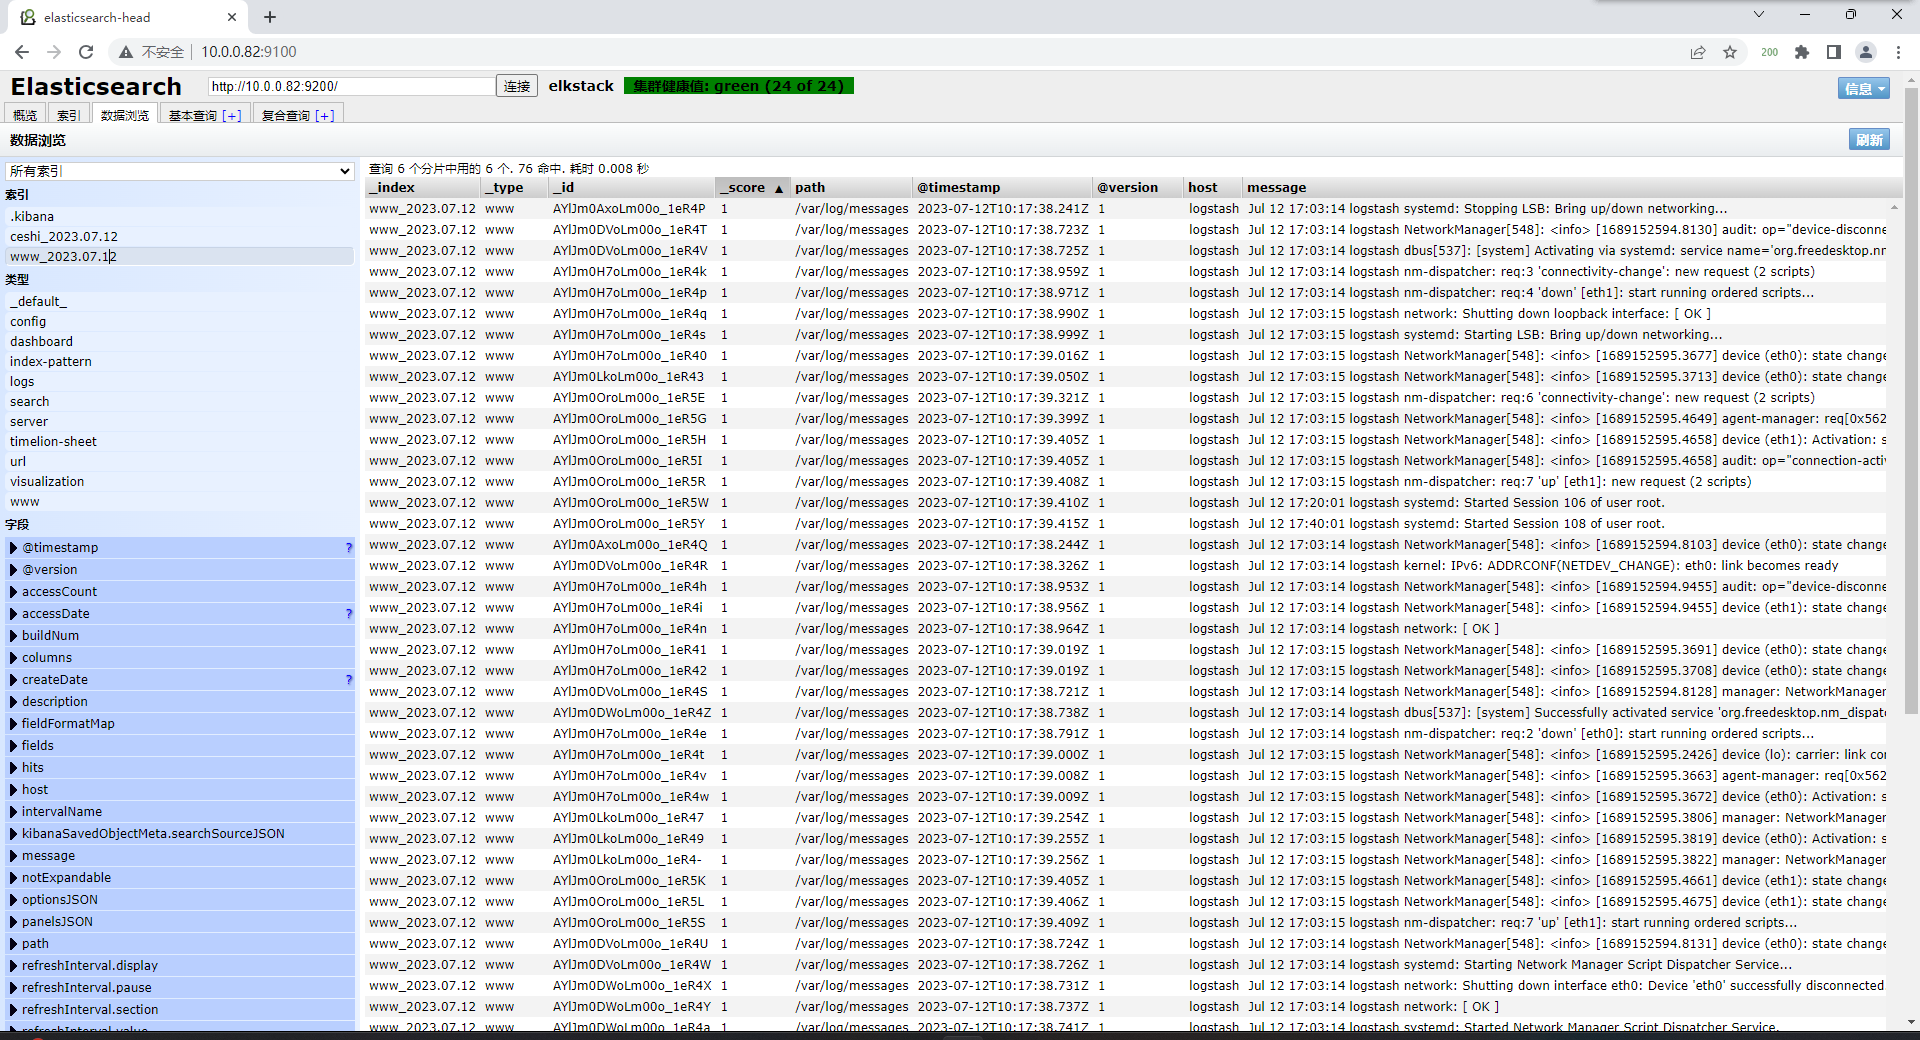
Task: Open a new browser tab
Action: tap(270, 17)
